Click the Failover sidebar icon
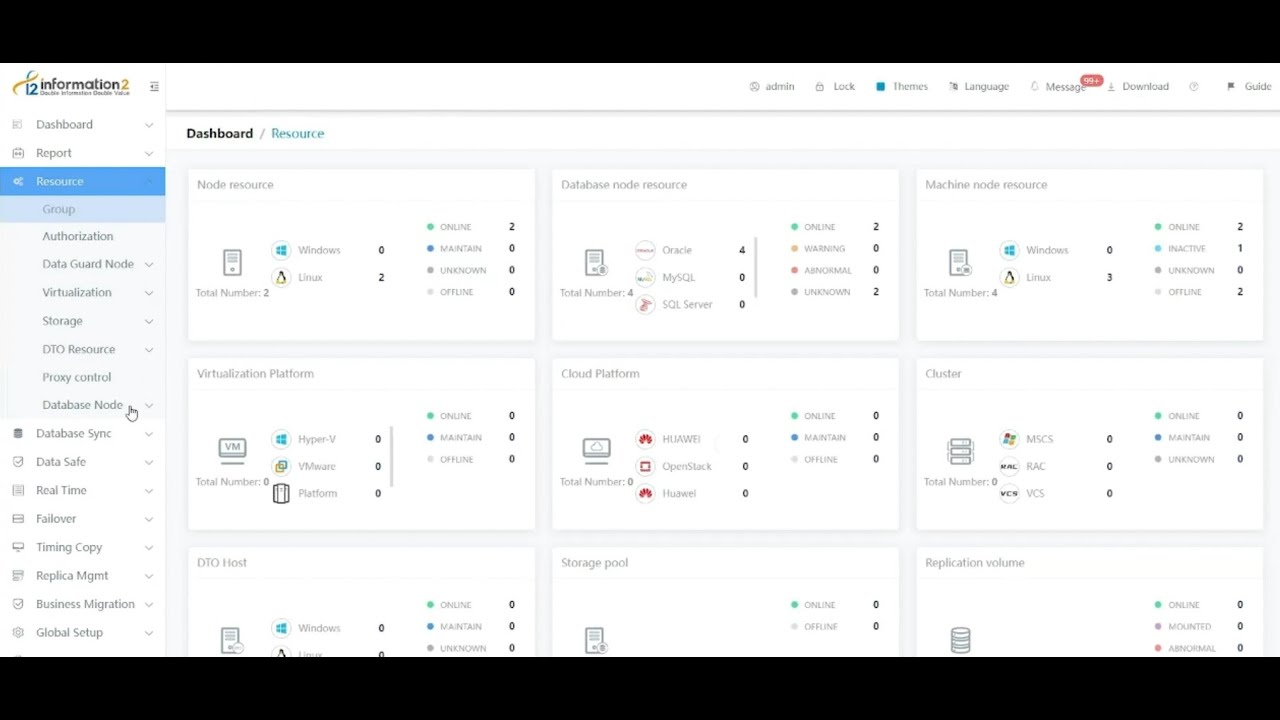 [x=17, y=519]
